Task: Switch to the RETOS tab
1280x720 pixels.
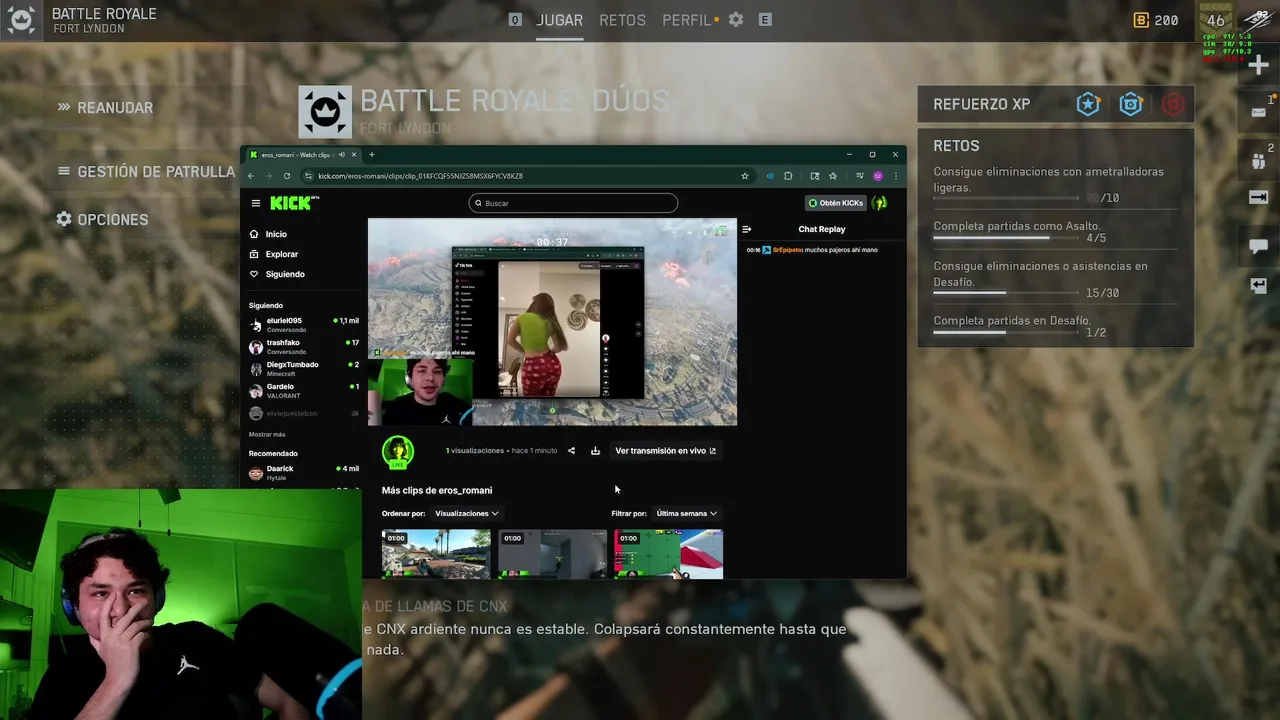Action: tap(622, 20)
